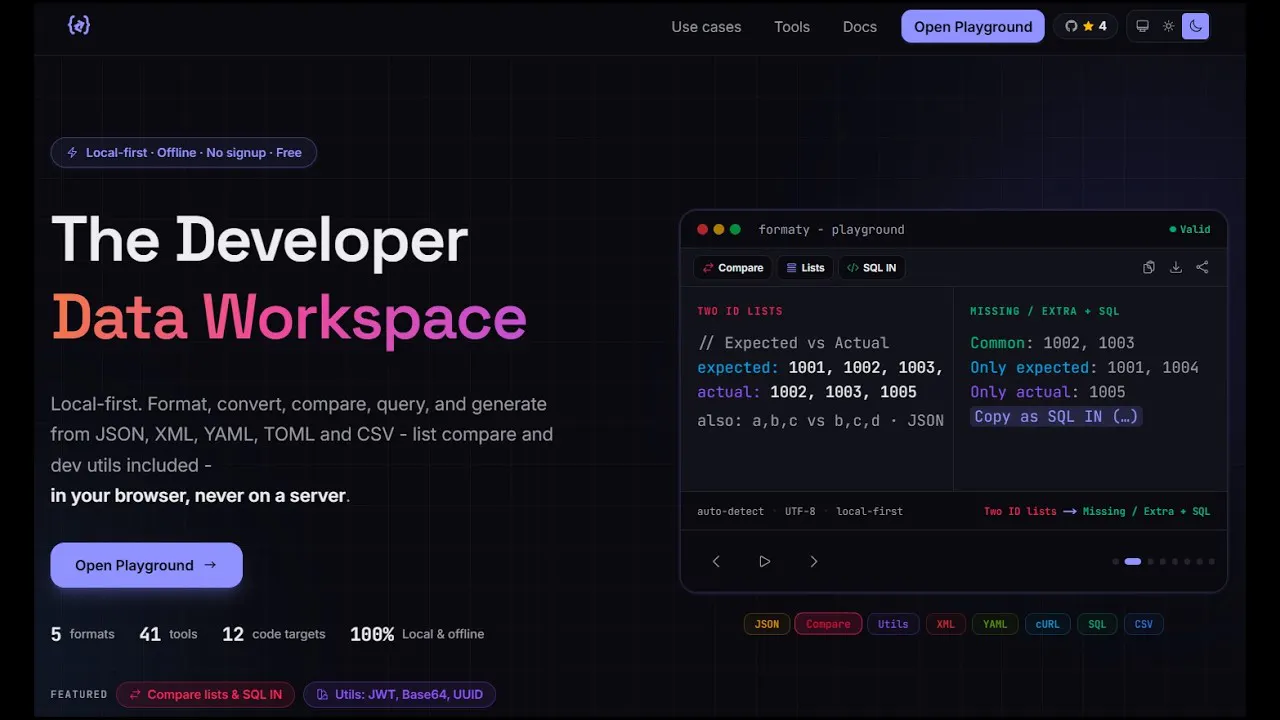Viewport: 1280px width, 720px height.
Task: Click the 'Common: 1002, 1003' result line
Action: pos(1052,342)
